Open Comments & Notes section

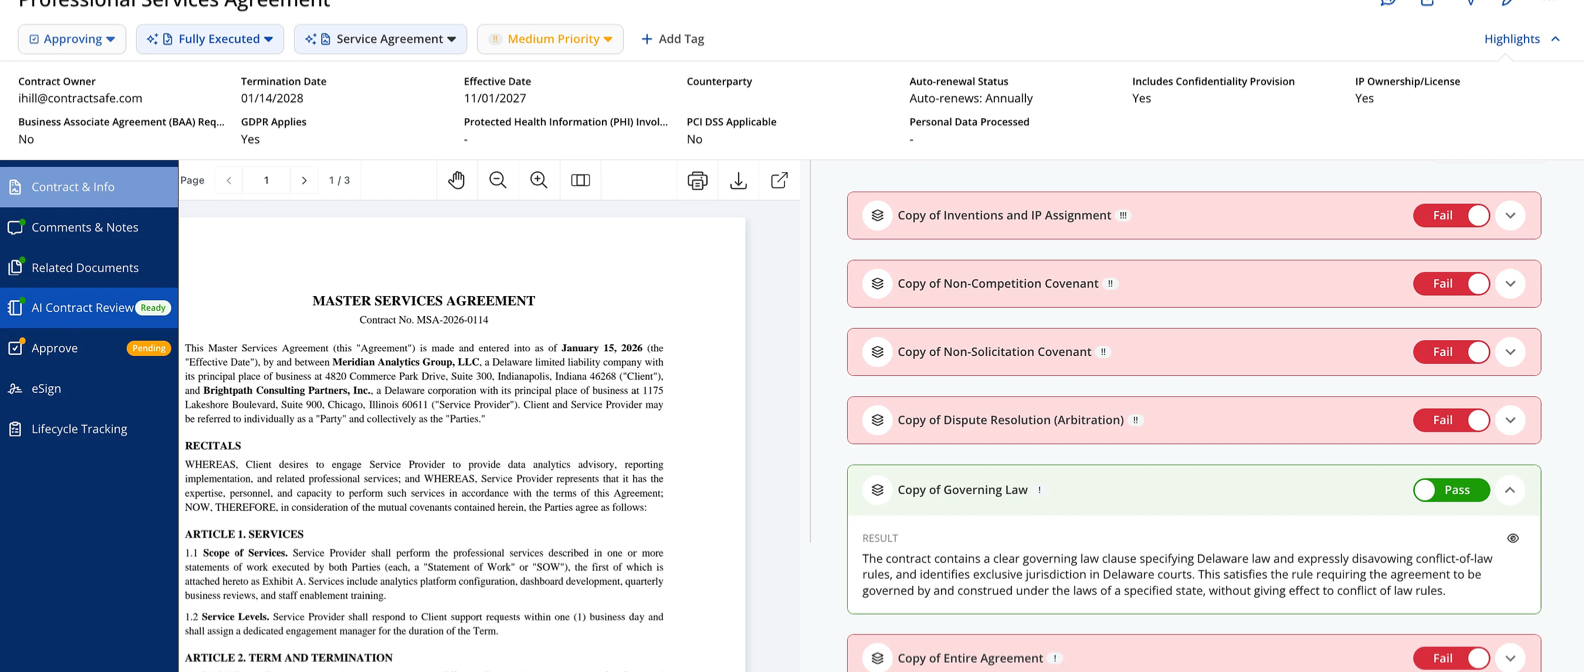[x=89, y=227]
